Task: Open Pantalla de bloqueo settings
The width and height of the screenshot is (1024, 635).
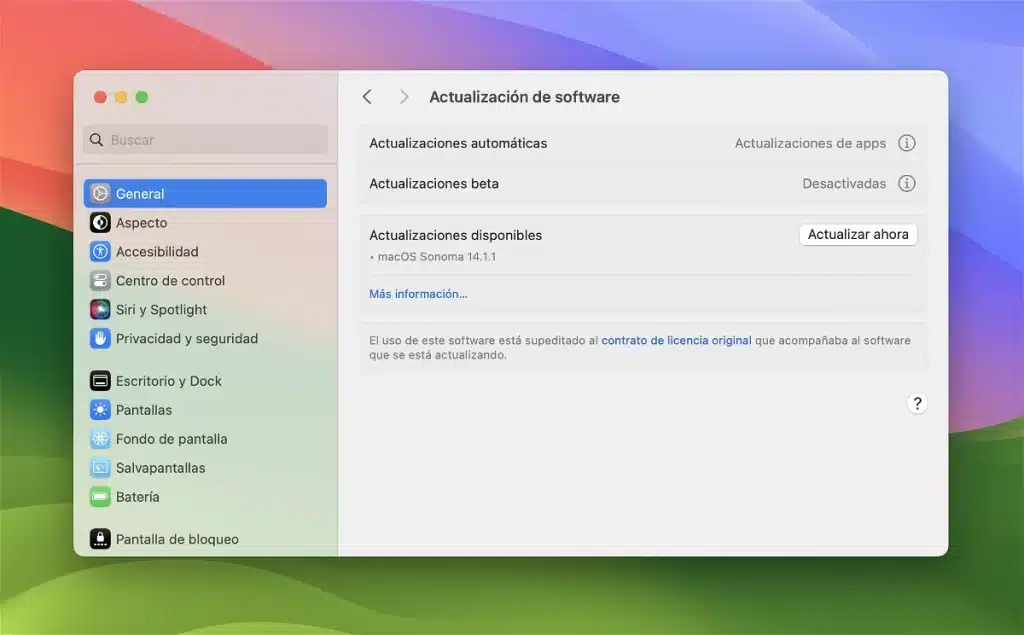Action: (205, 539)
